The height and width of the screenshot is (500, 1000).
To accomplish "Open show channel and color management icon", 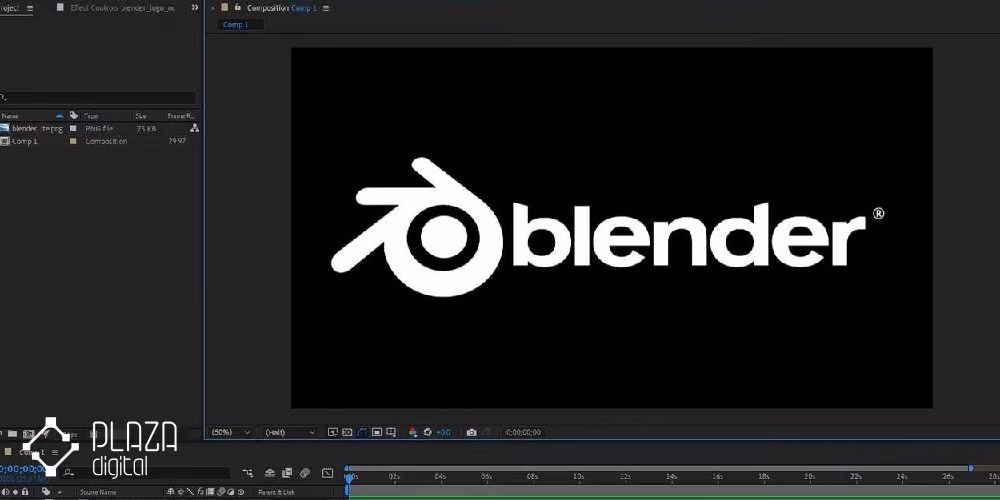I will [x=413, y=432].
